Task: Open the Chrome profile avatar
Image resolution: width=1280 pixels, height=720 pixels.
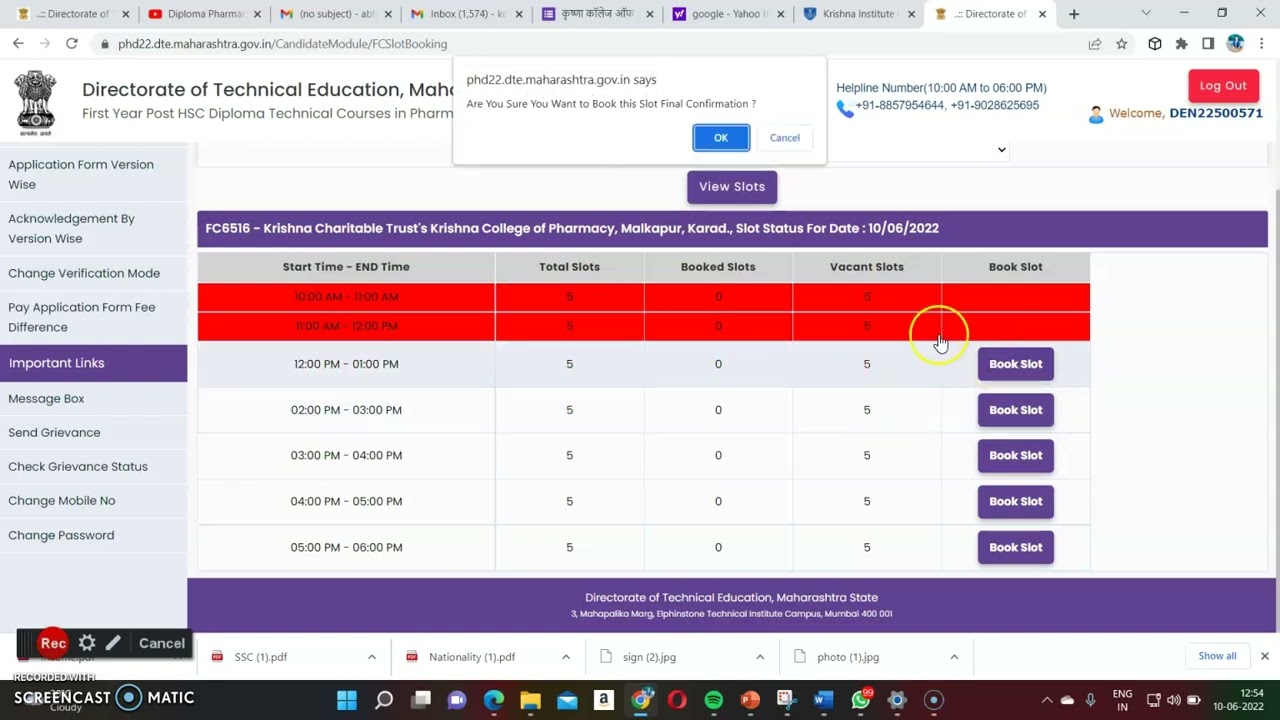Action: click(1235, 44)
